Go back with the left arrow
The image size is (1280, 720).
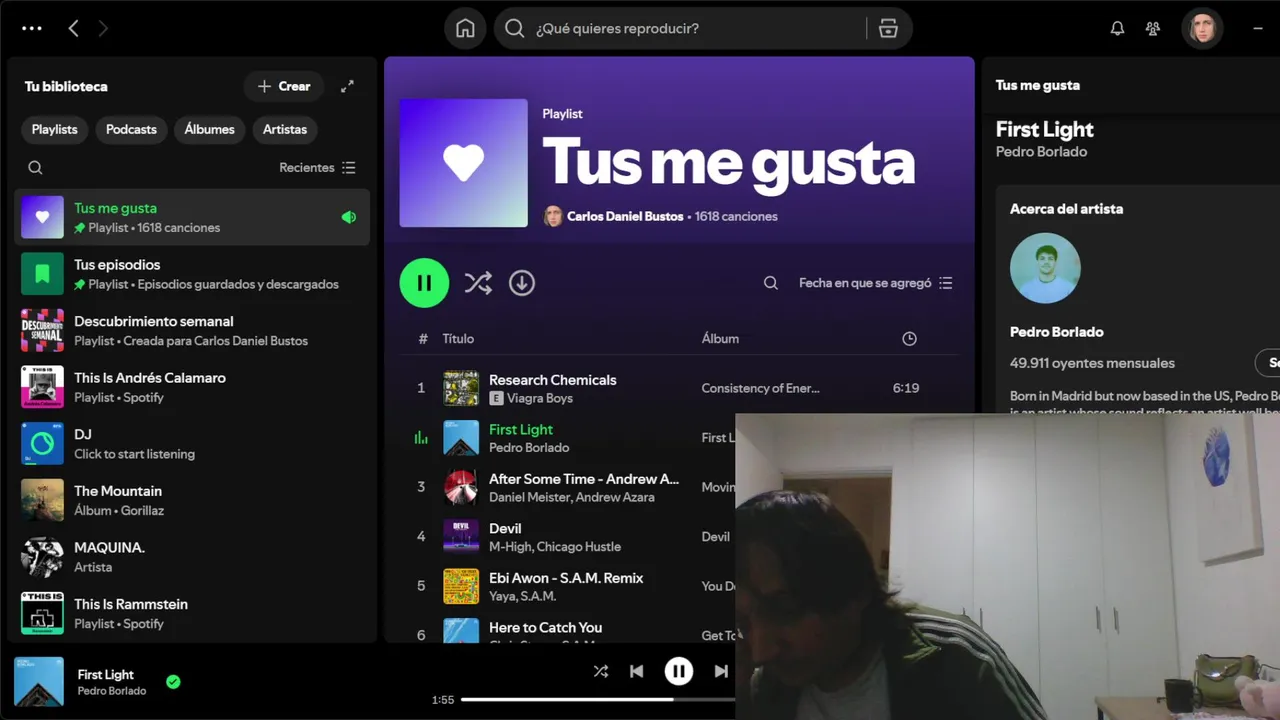73,29
